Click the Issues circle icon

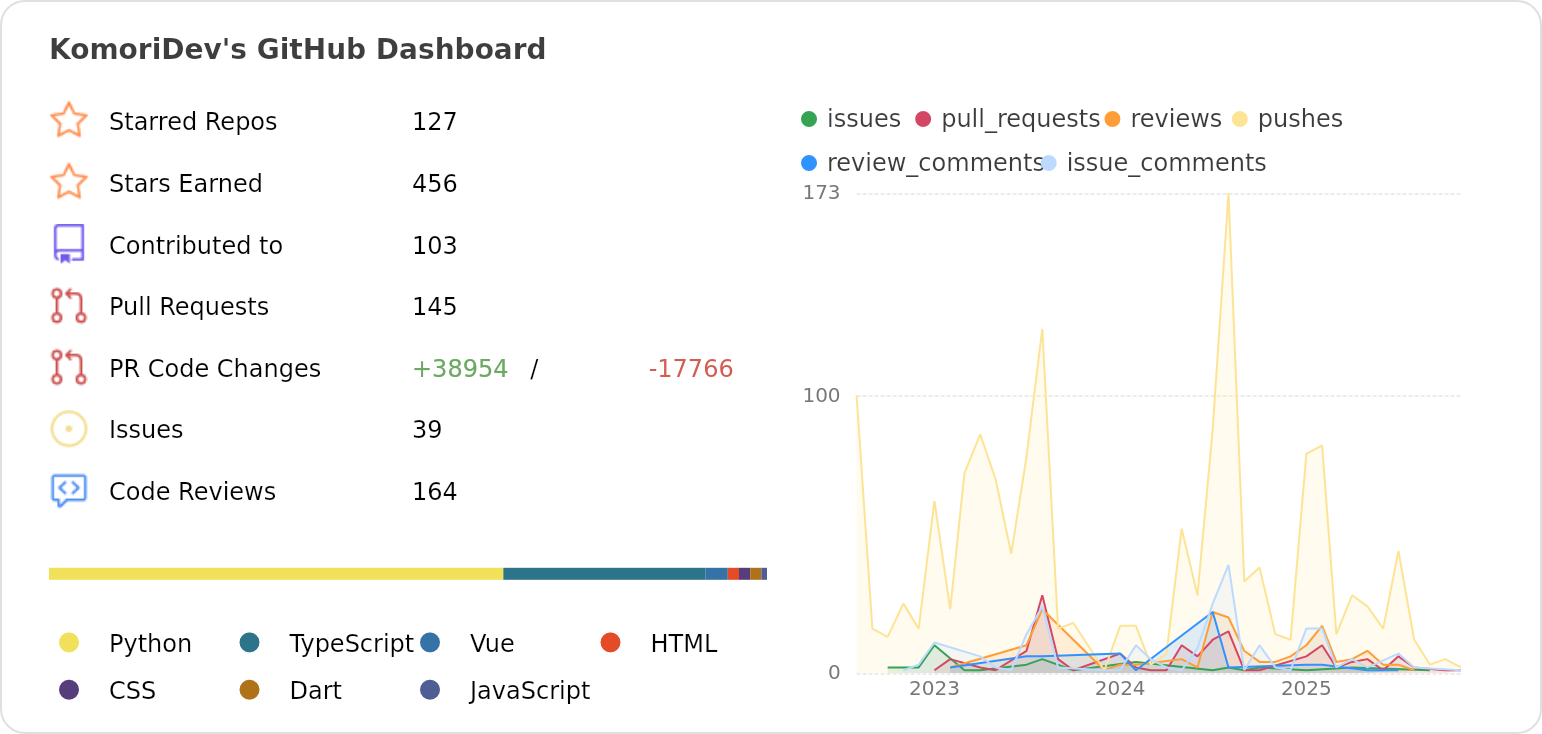(x=69, y=428)
